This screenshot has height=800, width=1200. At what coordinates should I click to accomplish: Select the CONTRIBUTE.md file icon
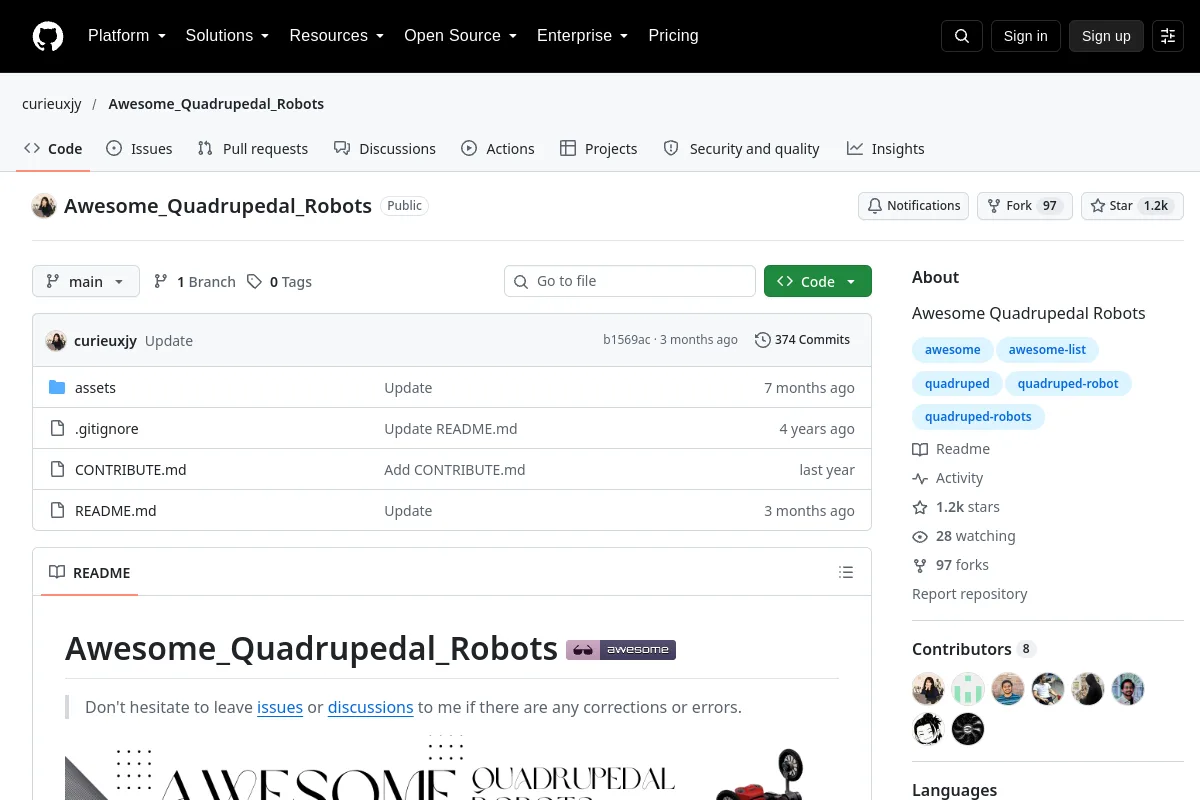click(x=57, y=470)
